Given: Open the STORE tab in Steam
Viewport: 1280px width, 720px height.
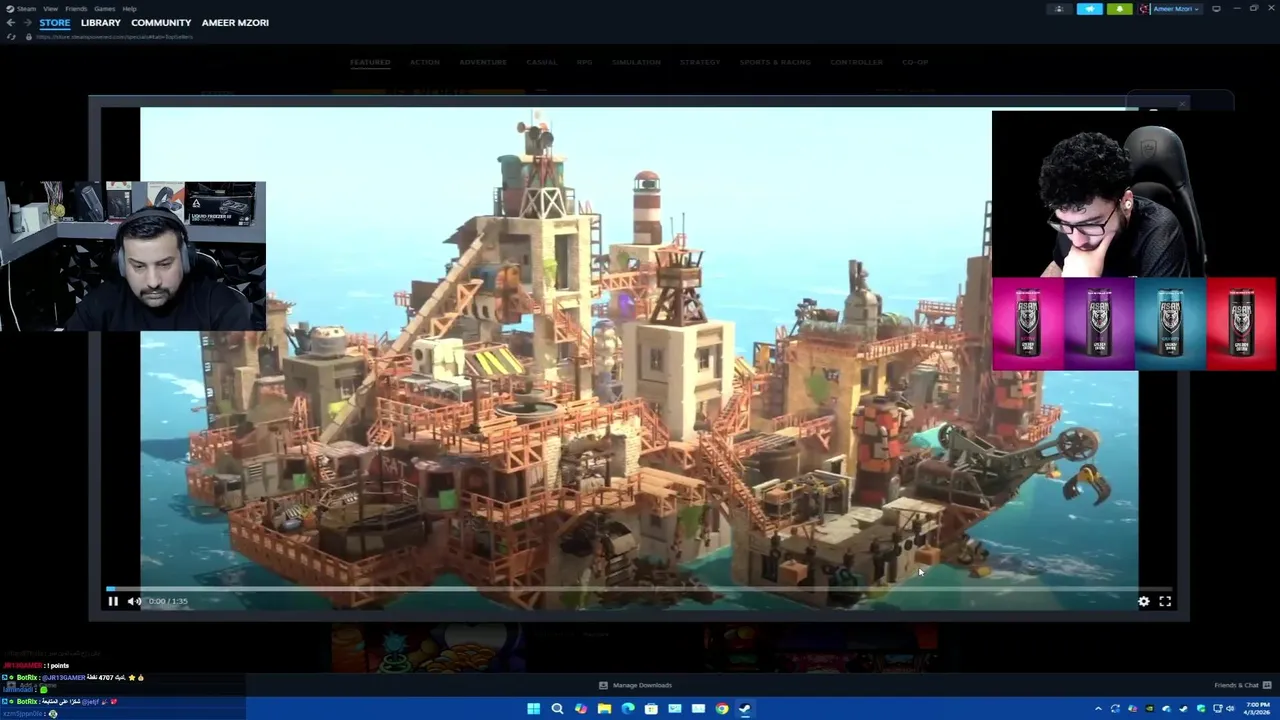Looking at the screenshot, I should 55,22.
